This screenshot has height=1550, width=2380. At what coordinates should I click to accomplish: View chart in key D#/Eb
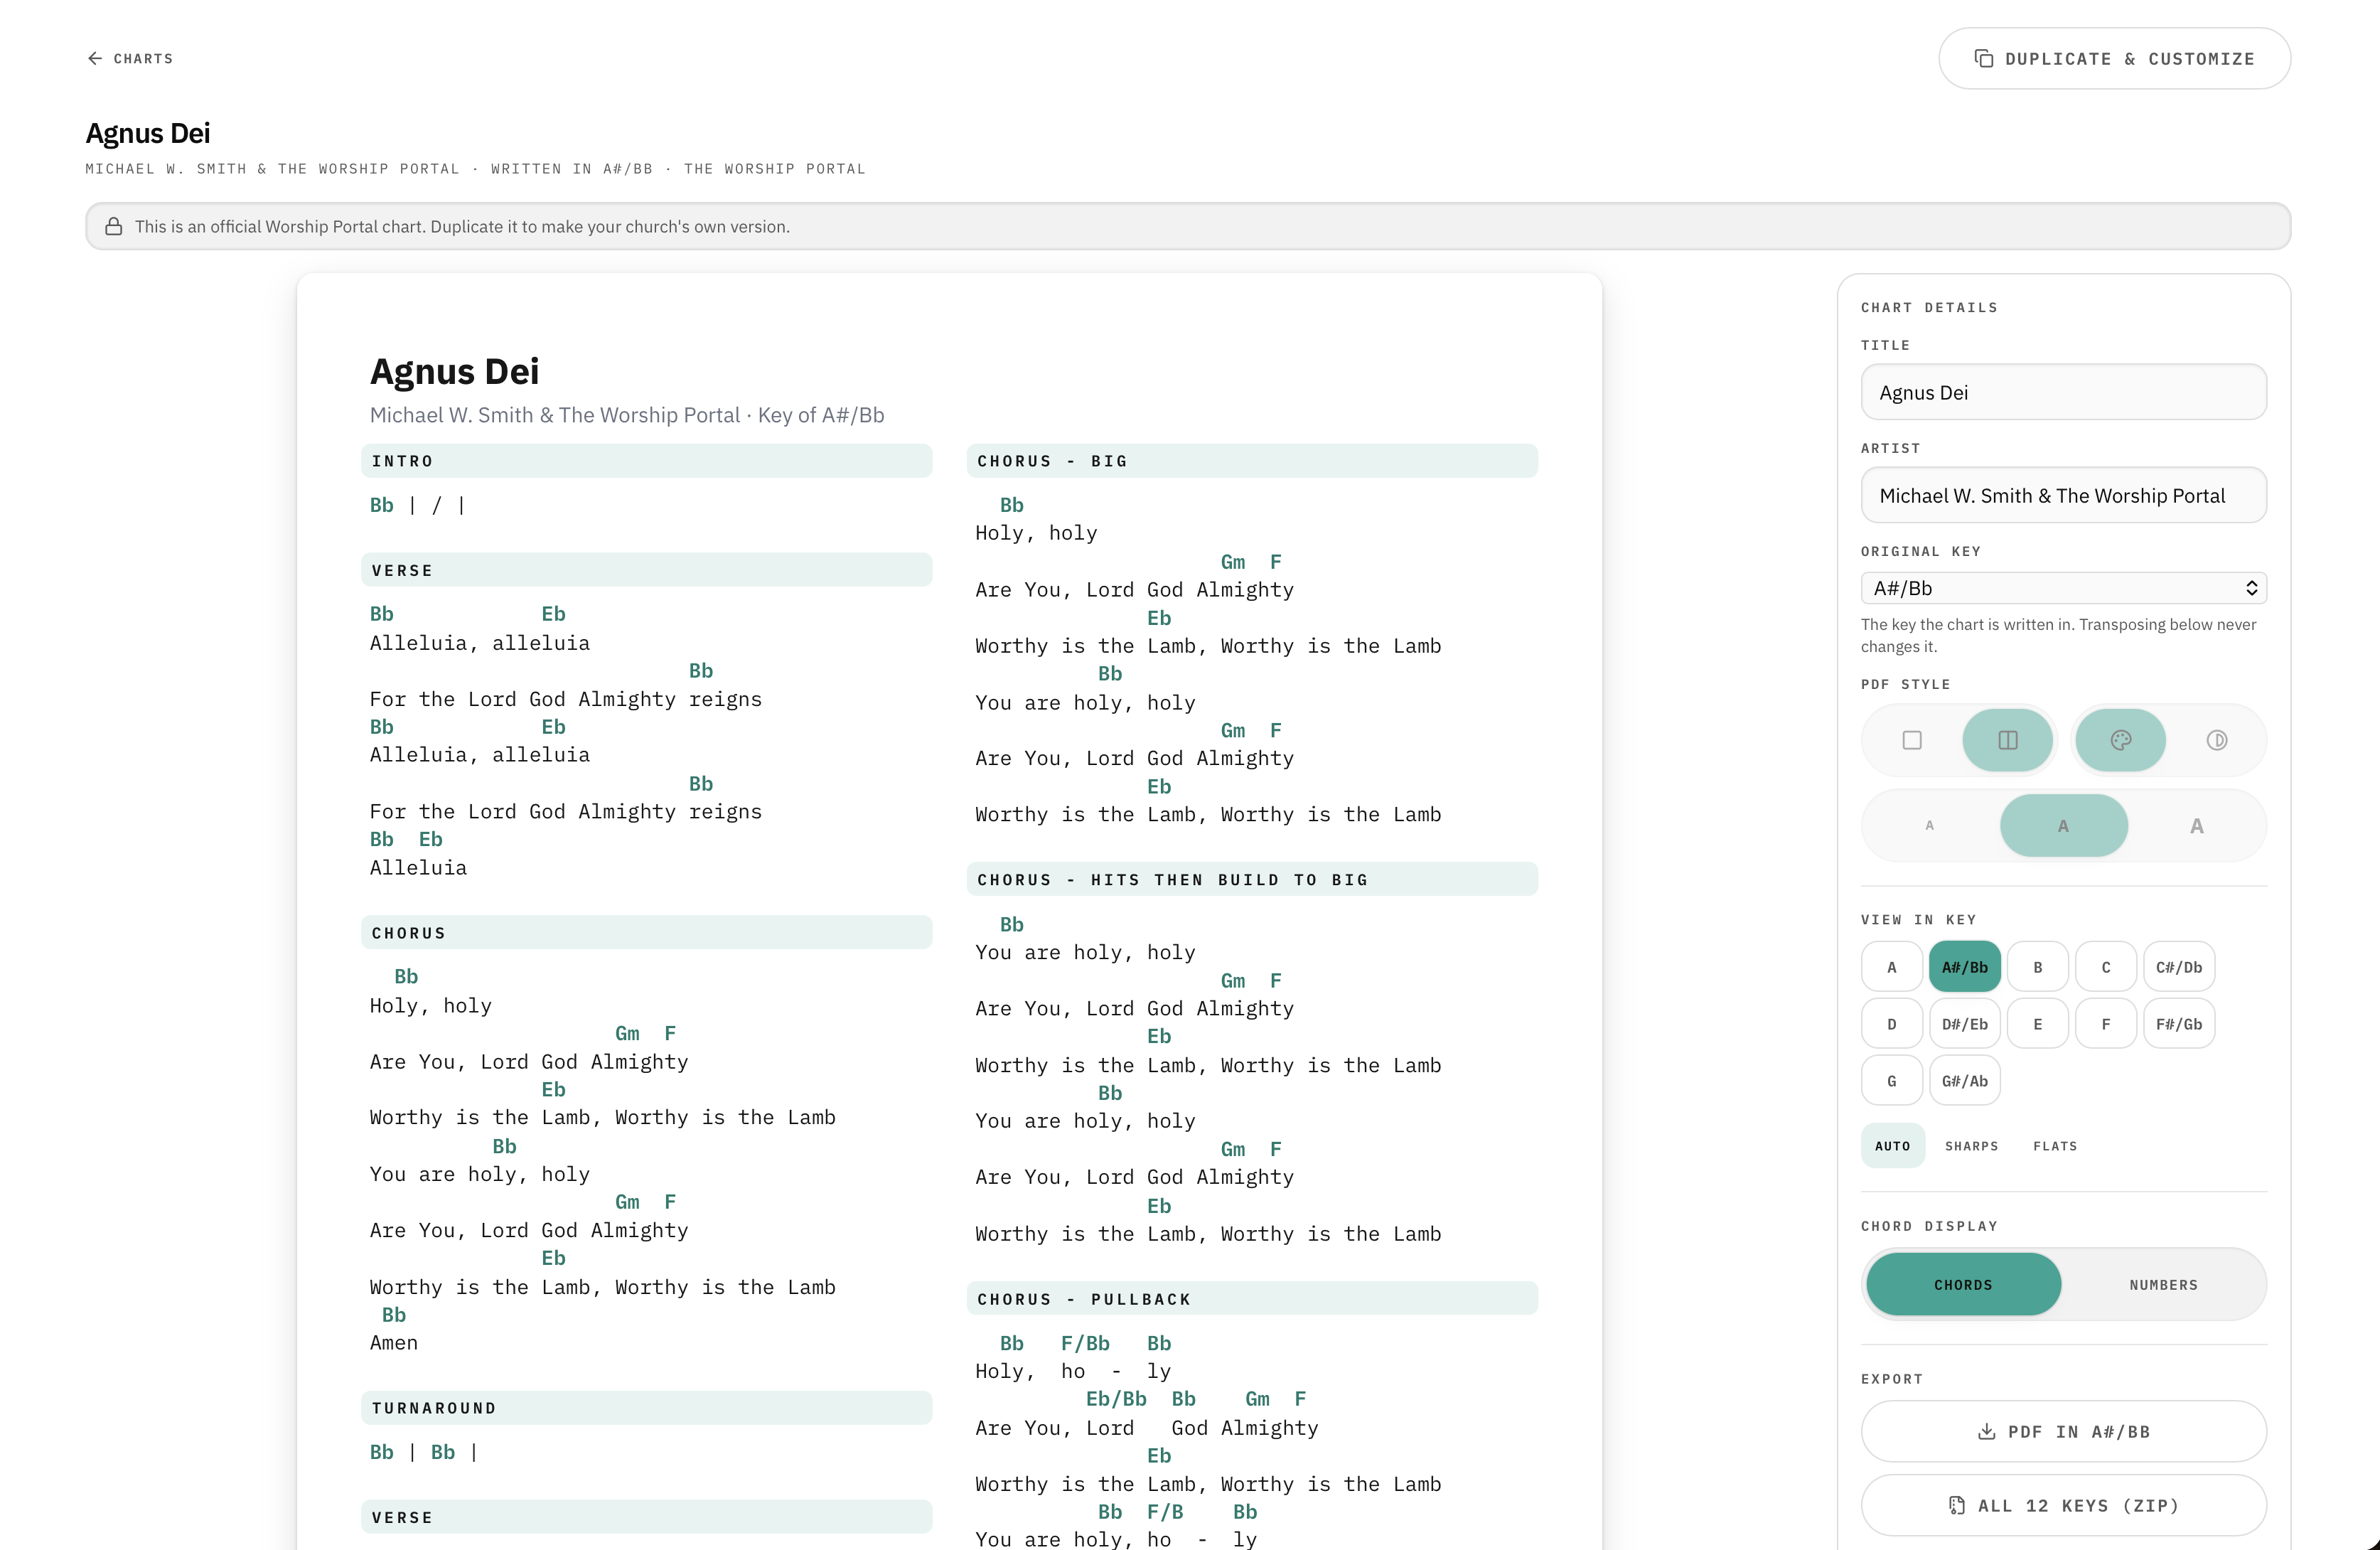(x=1964, y=1024)
